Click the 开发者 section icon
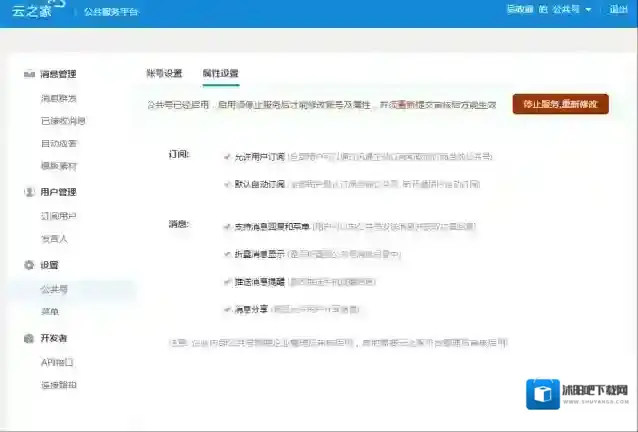The height and width of the screenshot is (432, 638). (x=29, y=338)
